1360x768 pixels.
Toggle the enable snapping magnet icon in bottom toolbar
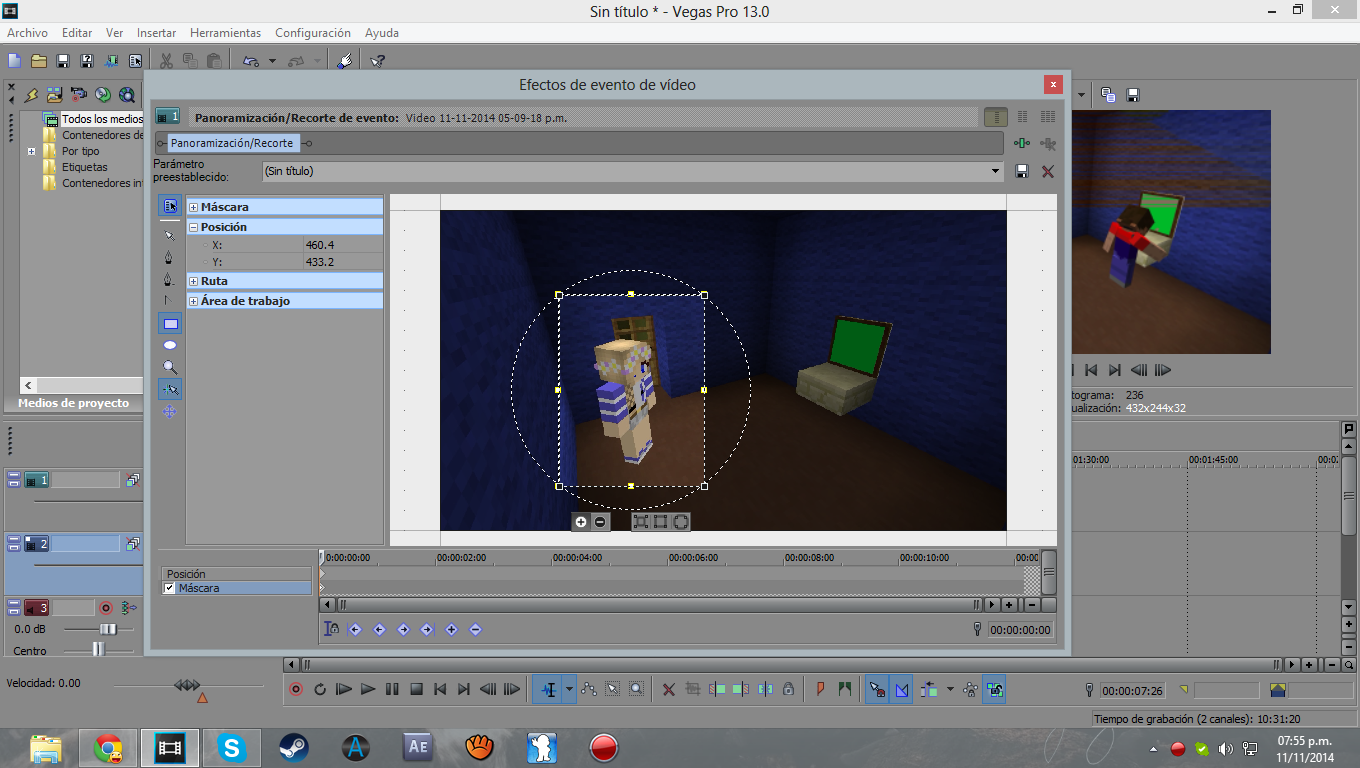877,689
